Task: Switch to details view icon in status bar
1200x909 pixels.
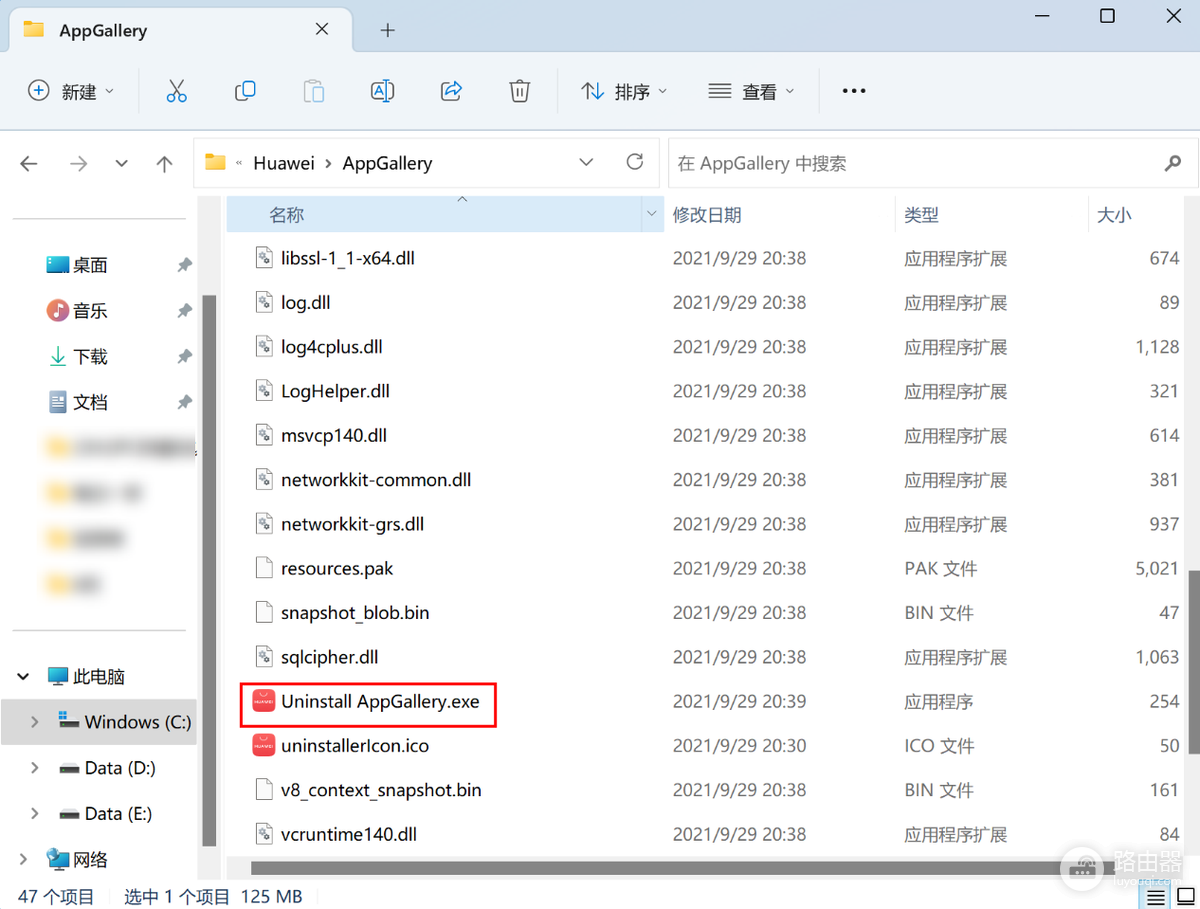Action: [1156, 897]
